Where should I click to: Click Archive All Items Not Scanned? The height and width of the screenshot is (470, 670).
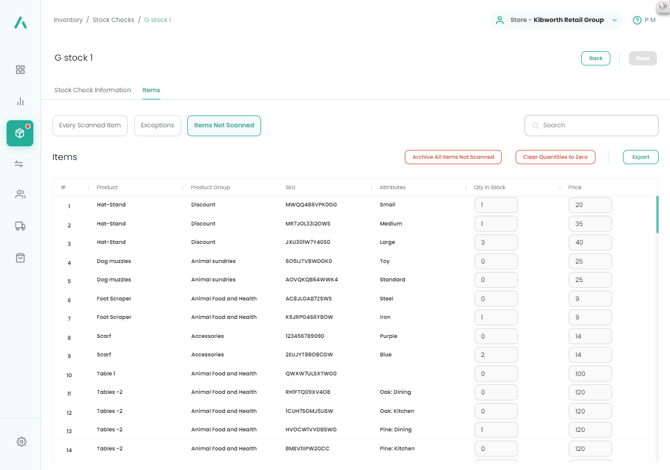click(x=453, y=157)
